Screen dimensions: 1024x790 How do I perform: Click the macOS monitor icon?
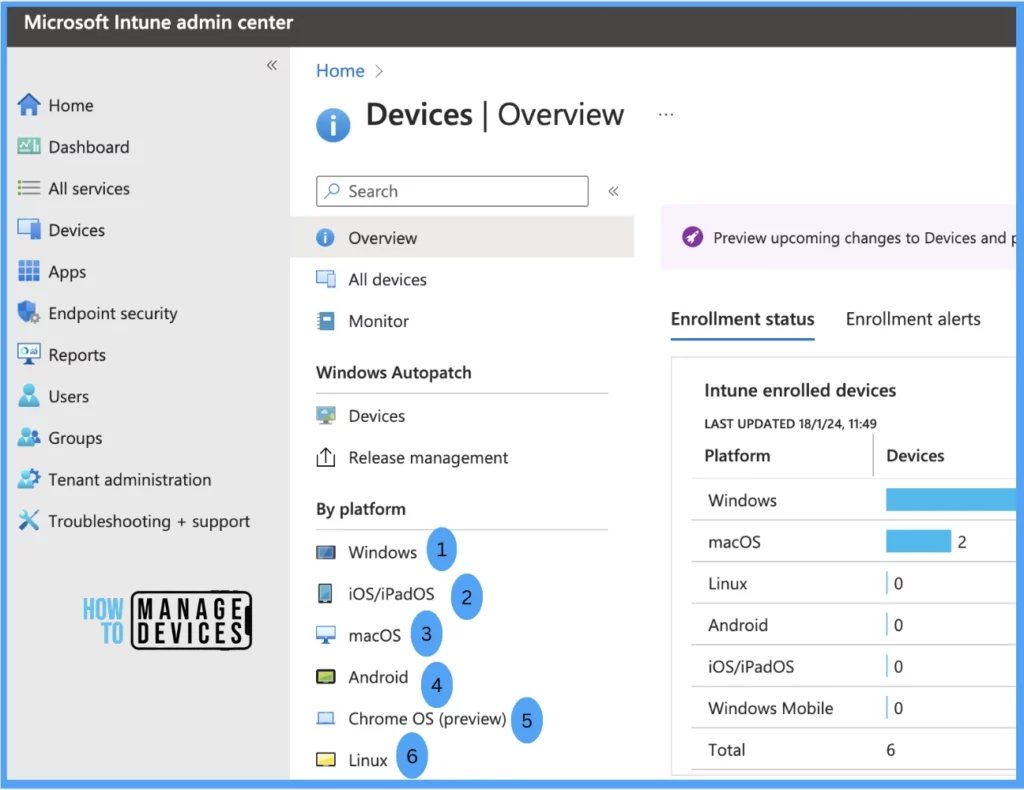click(x=325, y=635)
